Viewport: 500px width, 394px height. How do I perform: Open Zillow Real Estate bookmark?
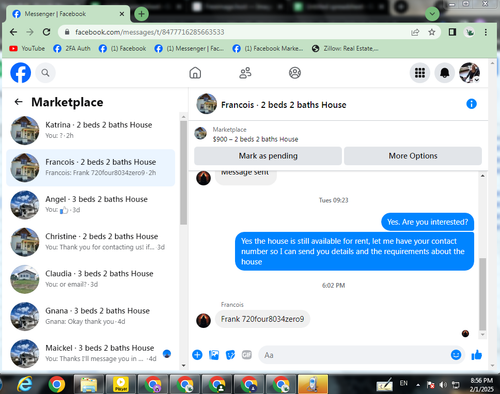[x=345, y=49]
